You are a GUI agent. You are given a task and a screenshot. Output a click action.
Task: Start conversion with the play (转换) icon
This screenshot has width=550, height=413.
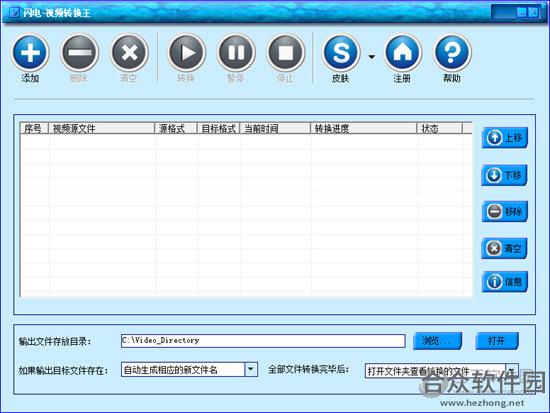pos(186,53)
